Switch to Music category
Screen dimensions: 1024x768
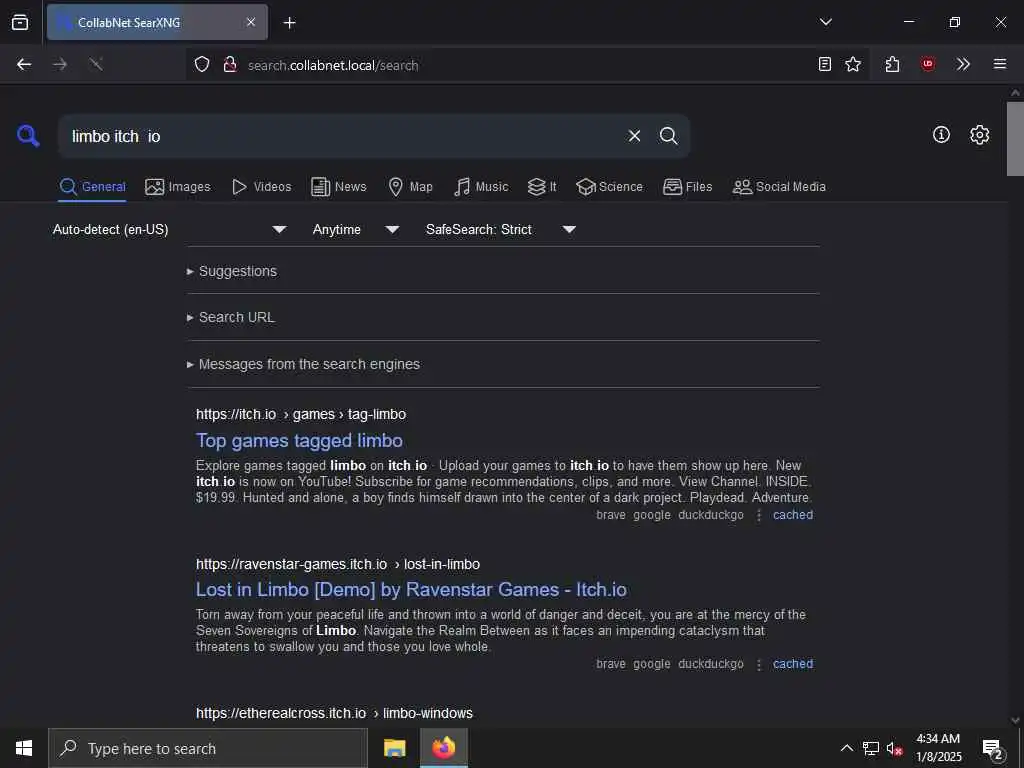point(481,187)
